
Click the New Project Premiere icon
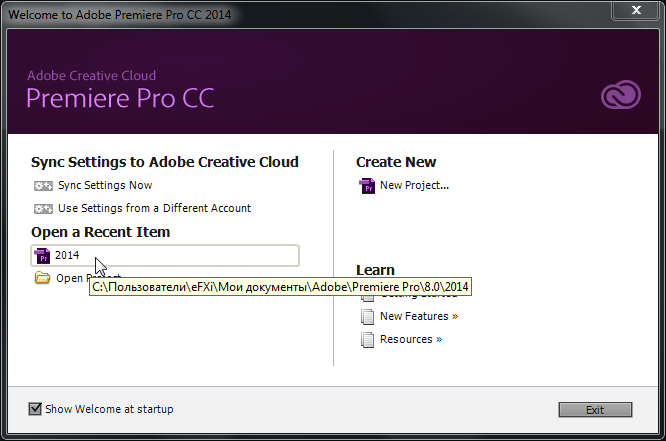367,186
